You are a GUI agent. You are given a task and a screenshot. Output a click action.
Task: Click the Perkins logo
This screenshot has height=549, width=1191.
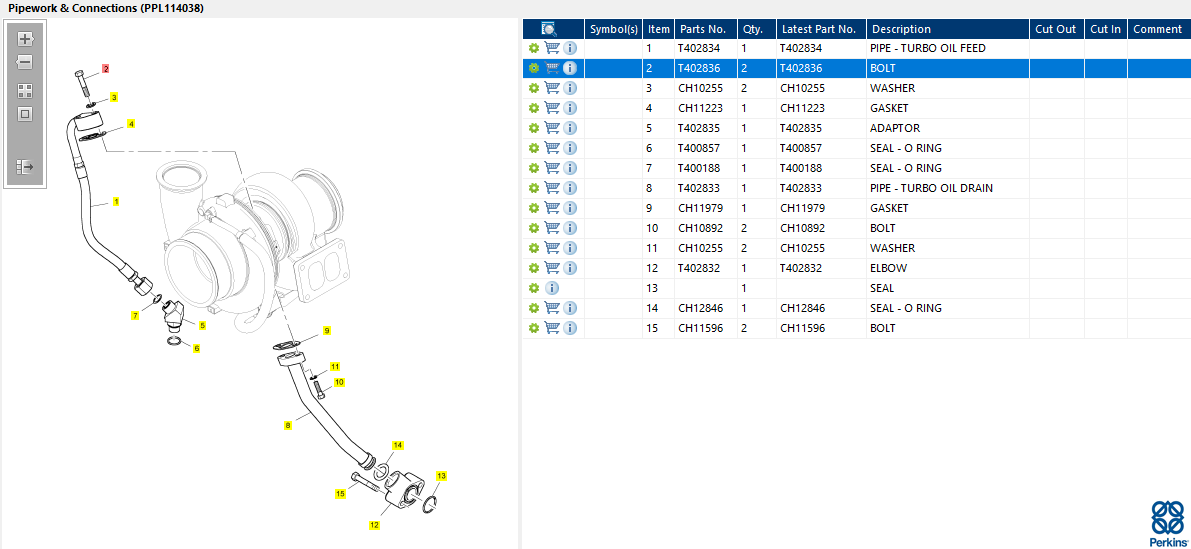[1167, 523]
